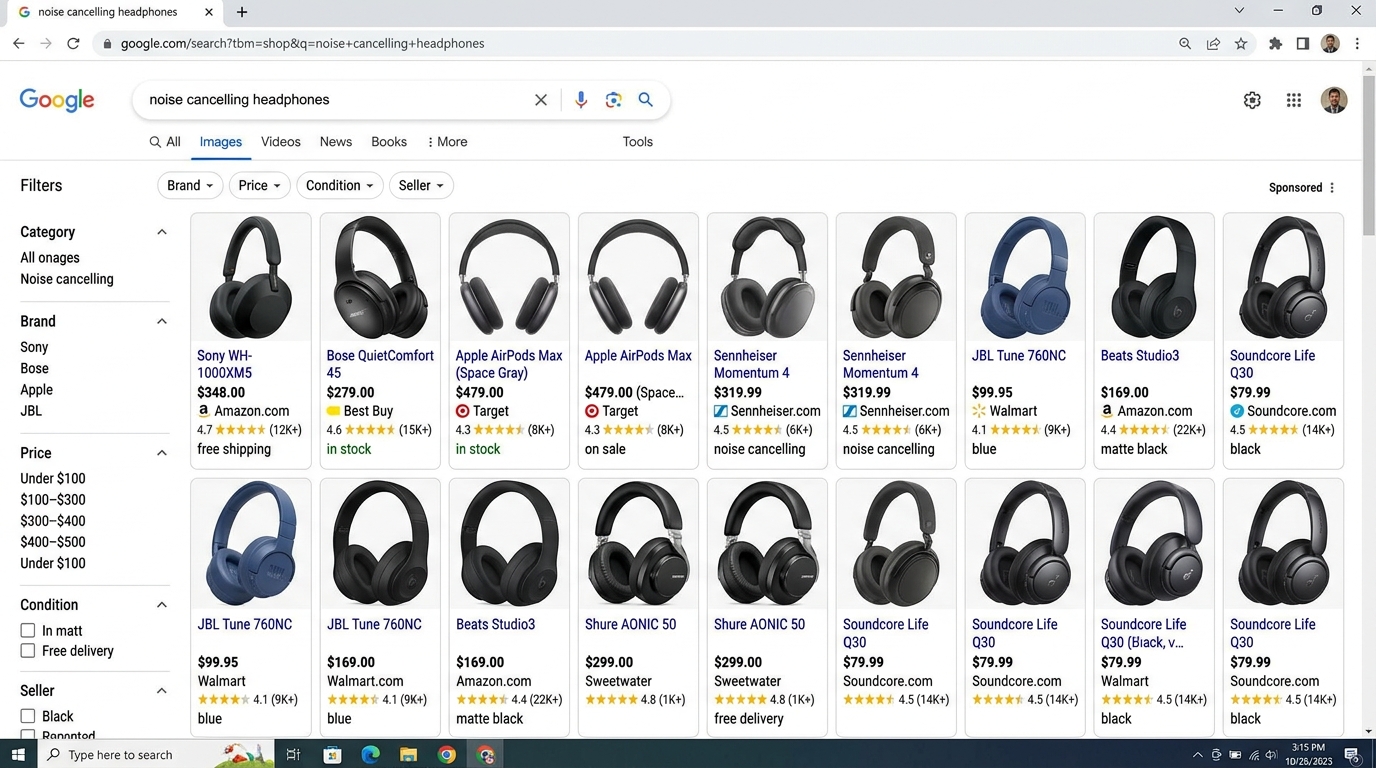Screen dimensions: 1376x768
Task: Switch to the Videos tab
Action: (x=281, y=142)
